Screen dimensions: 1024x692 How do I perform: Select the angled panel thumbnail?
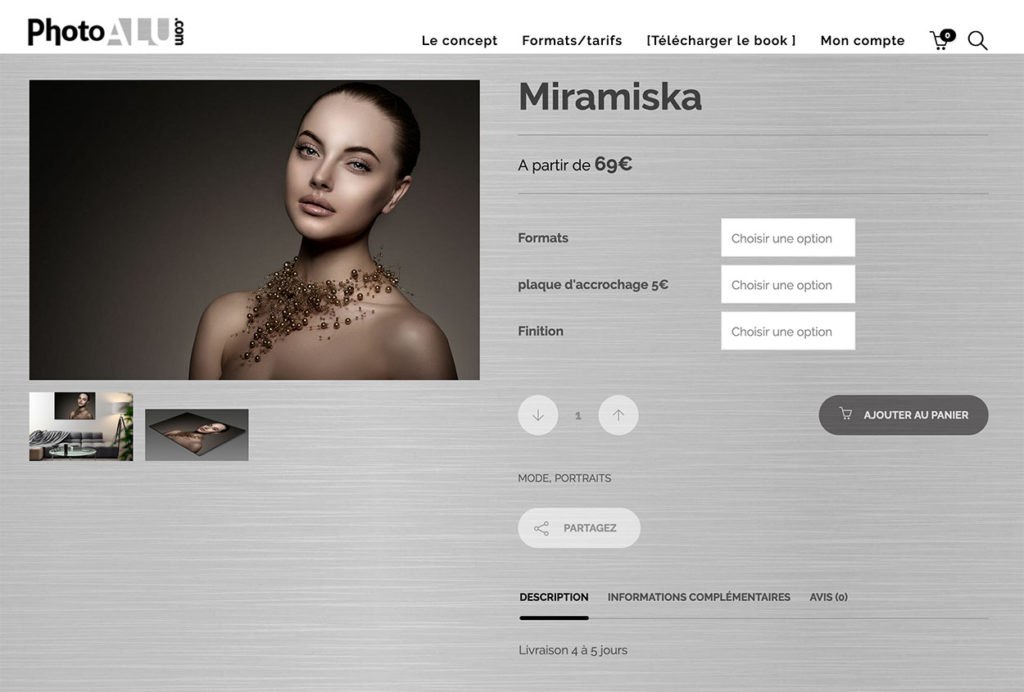point(197,435)
